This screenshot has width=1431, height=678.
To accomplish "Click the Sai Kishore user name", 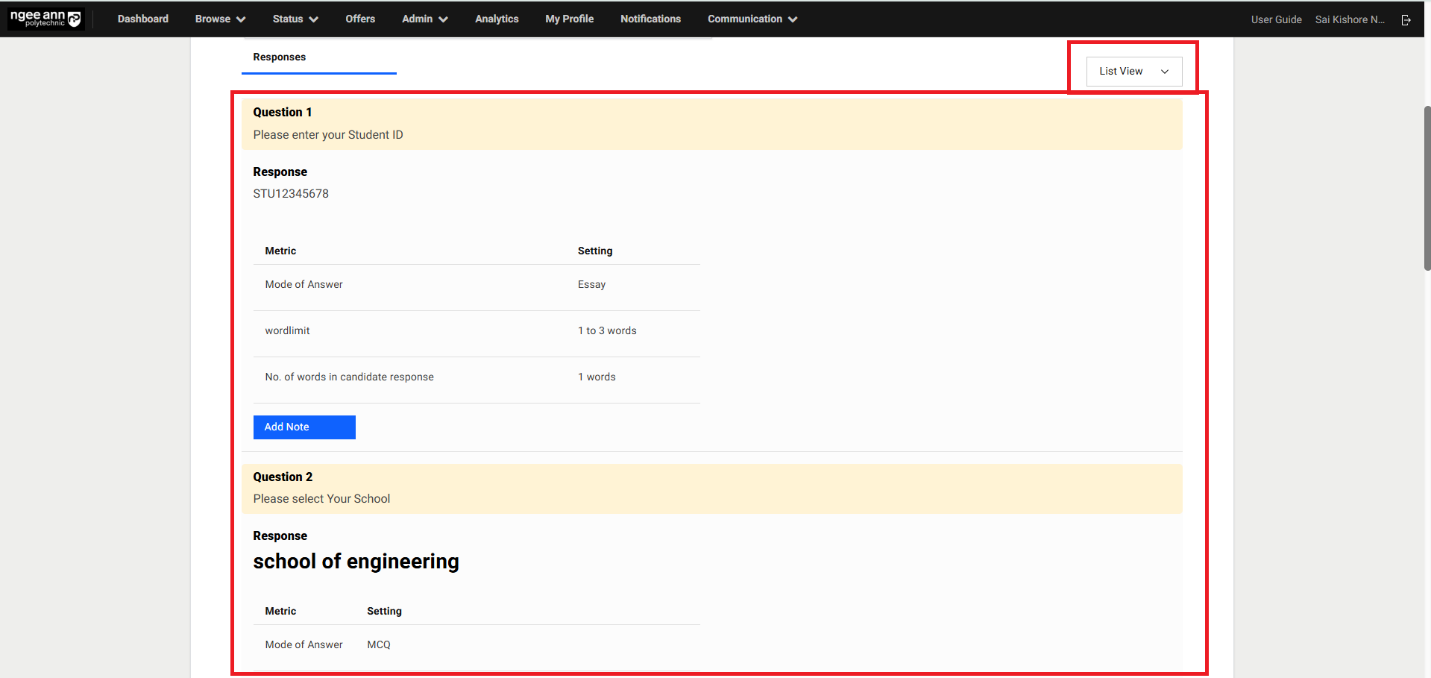I will (1350, 19).
